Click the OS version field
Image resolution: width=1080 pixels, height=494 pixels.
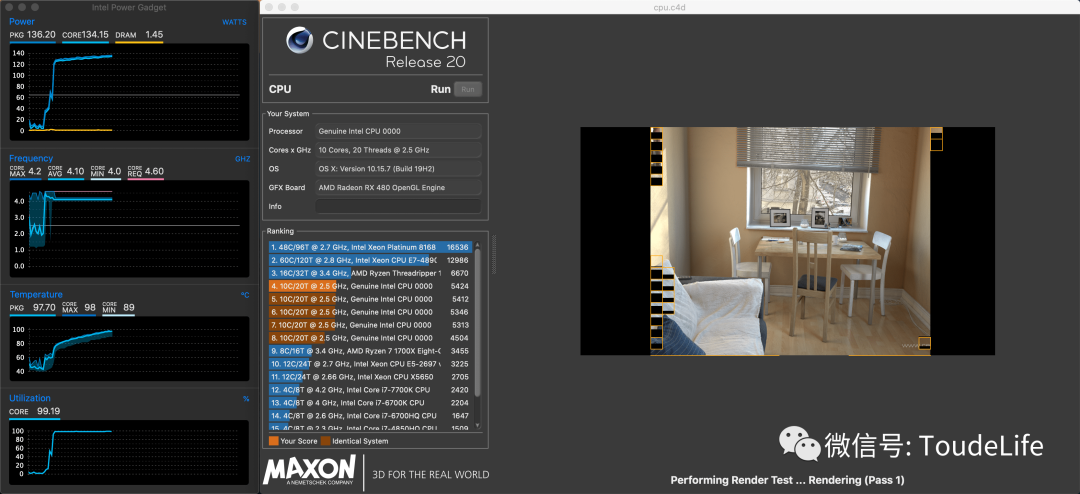[x=398, y=169]
